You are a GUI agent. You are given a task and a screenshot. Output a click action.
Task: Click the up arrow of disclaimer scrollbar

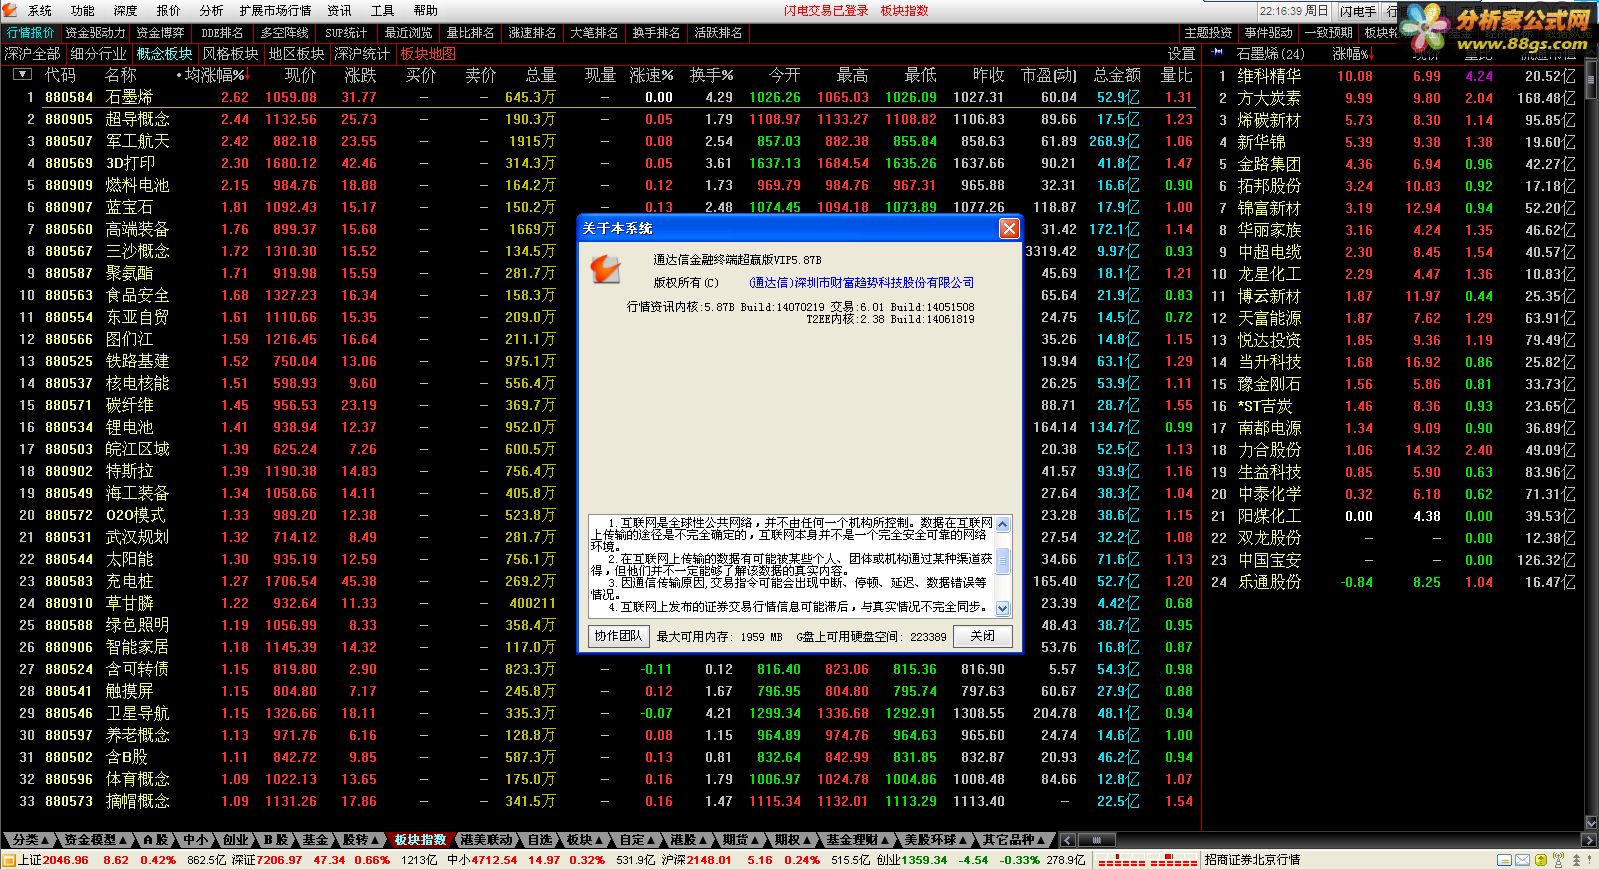tap(1003, 526)
